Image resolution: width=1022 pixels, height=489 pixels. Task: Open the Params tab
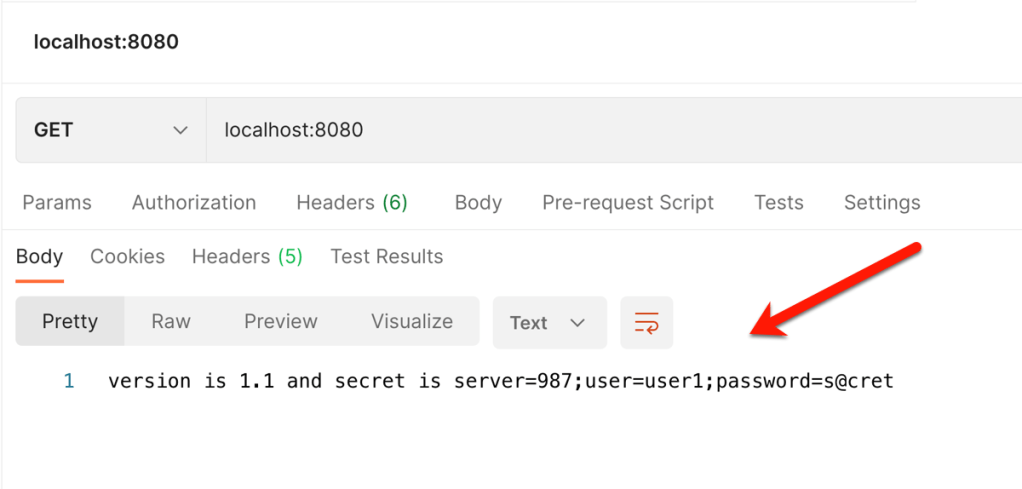pos(57,203)
